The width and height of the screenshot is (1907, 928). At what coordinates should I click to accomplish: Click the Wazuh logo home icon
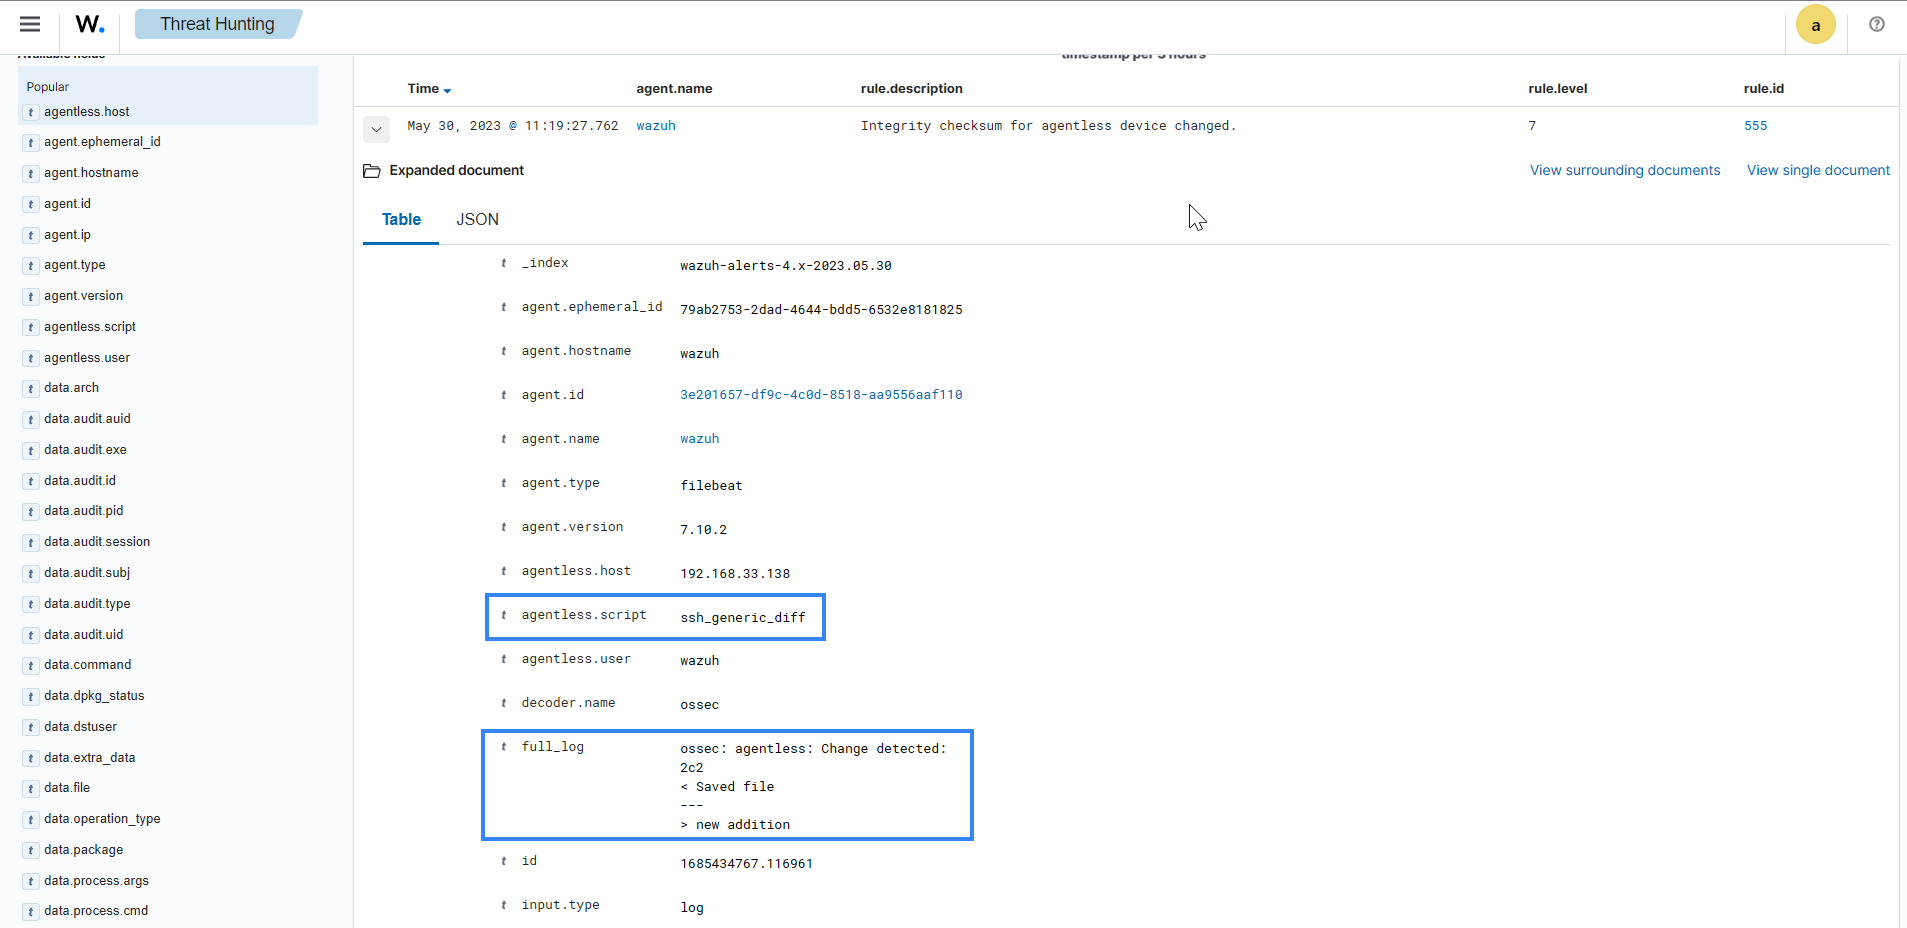(90, 24)
